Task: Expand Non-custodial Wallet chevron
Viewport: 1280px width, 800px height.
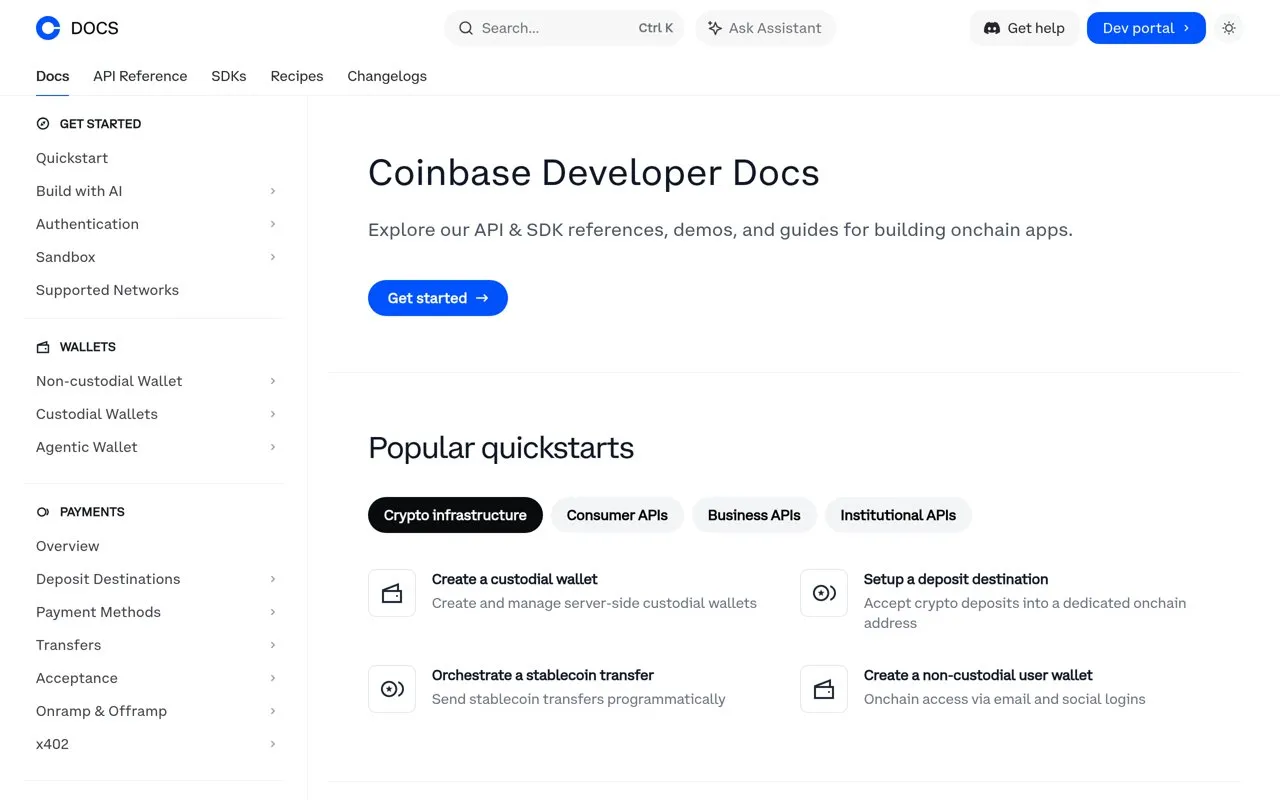Action: [x=273, y=381]
